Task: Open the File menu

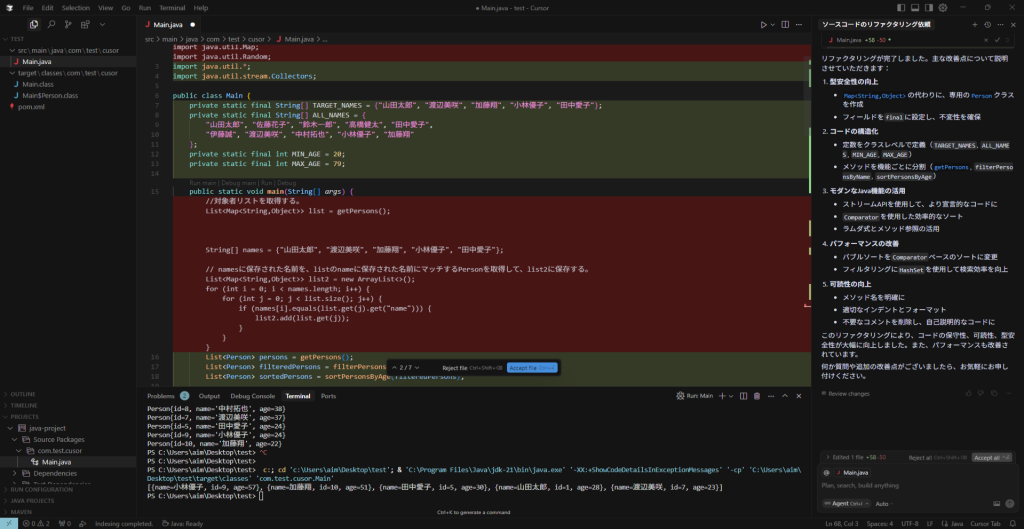Action: point(27,8)
